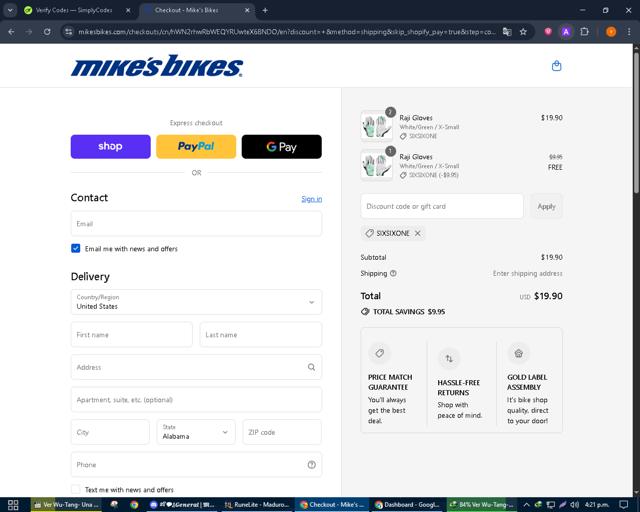Viewport: 640px width, 512px height.
Task: Remove the SIXSIXONE discount code
Action: click(418, 233)
